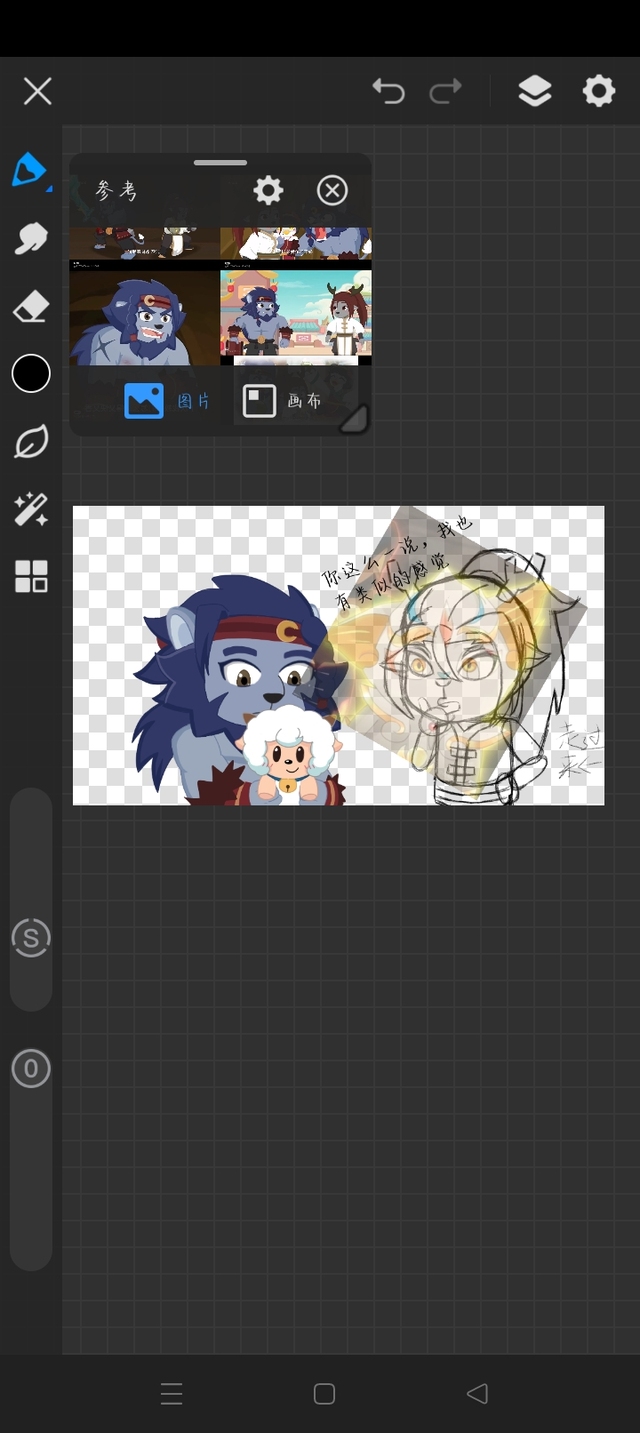
Task: Open the main settings gear
Action: tap(599, 92)
